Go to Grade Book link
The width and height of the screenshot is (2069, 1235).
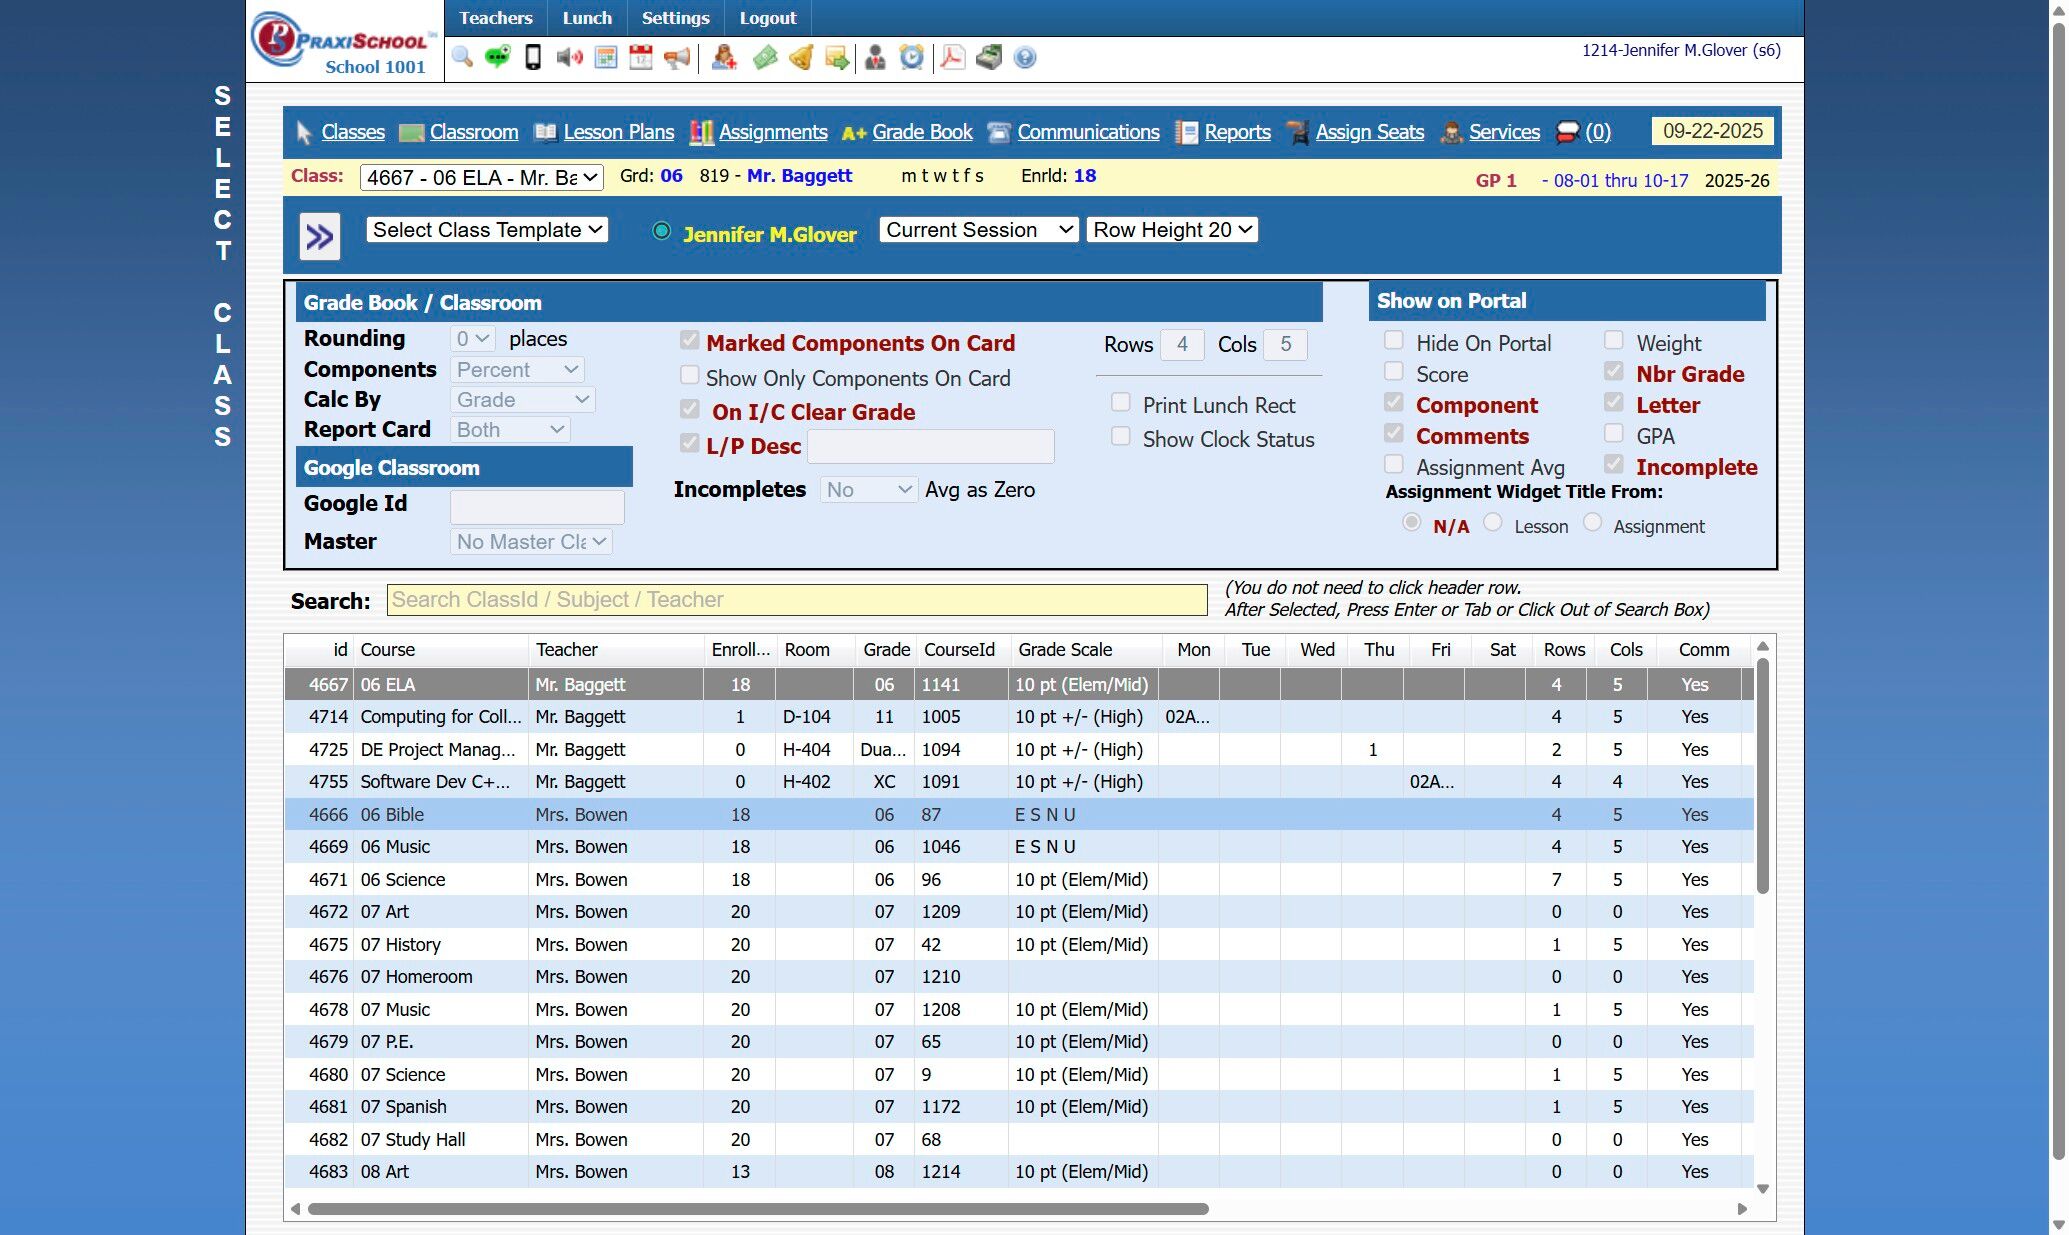[921, 132]
